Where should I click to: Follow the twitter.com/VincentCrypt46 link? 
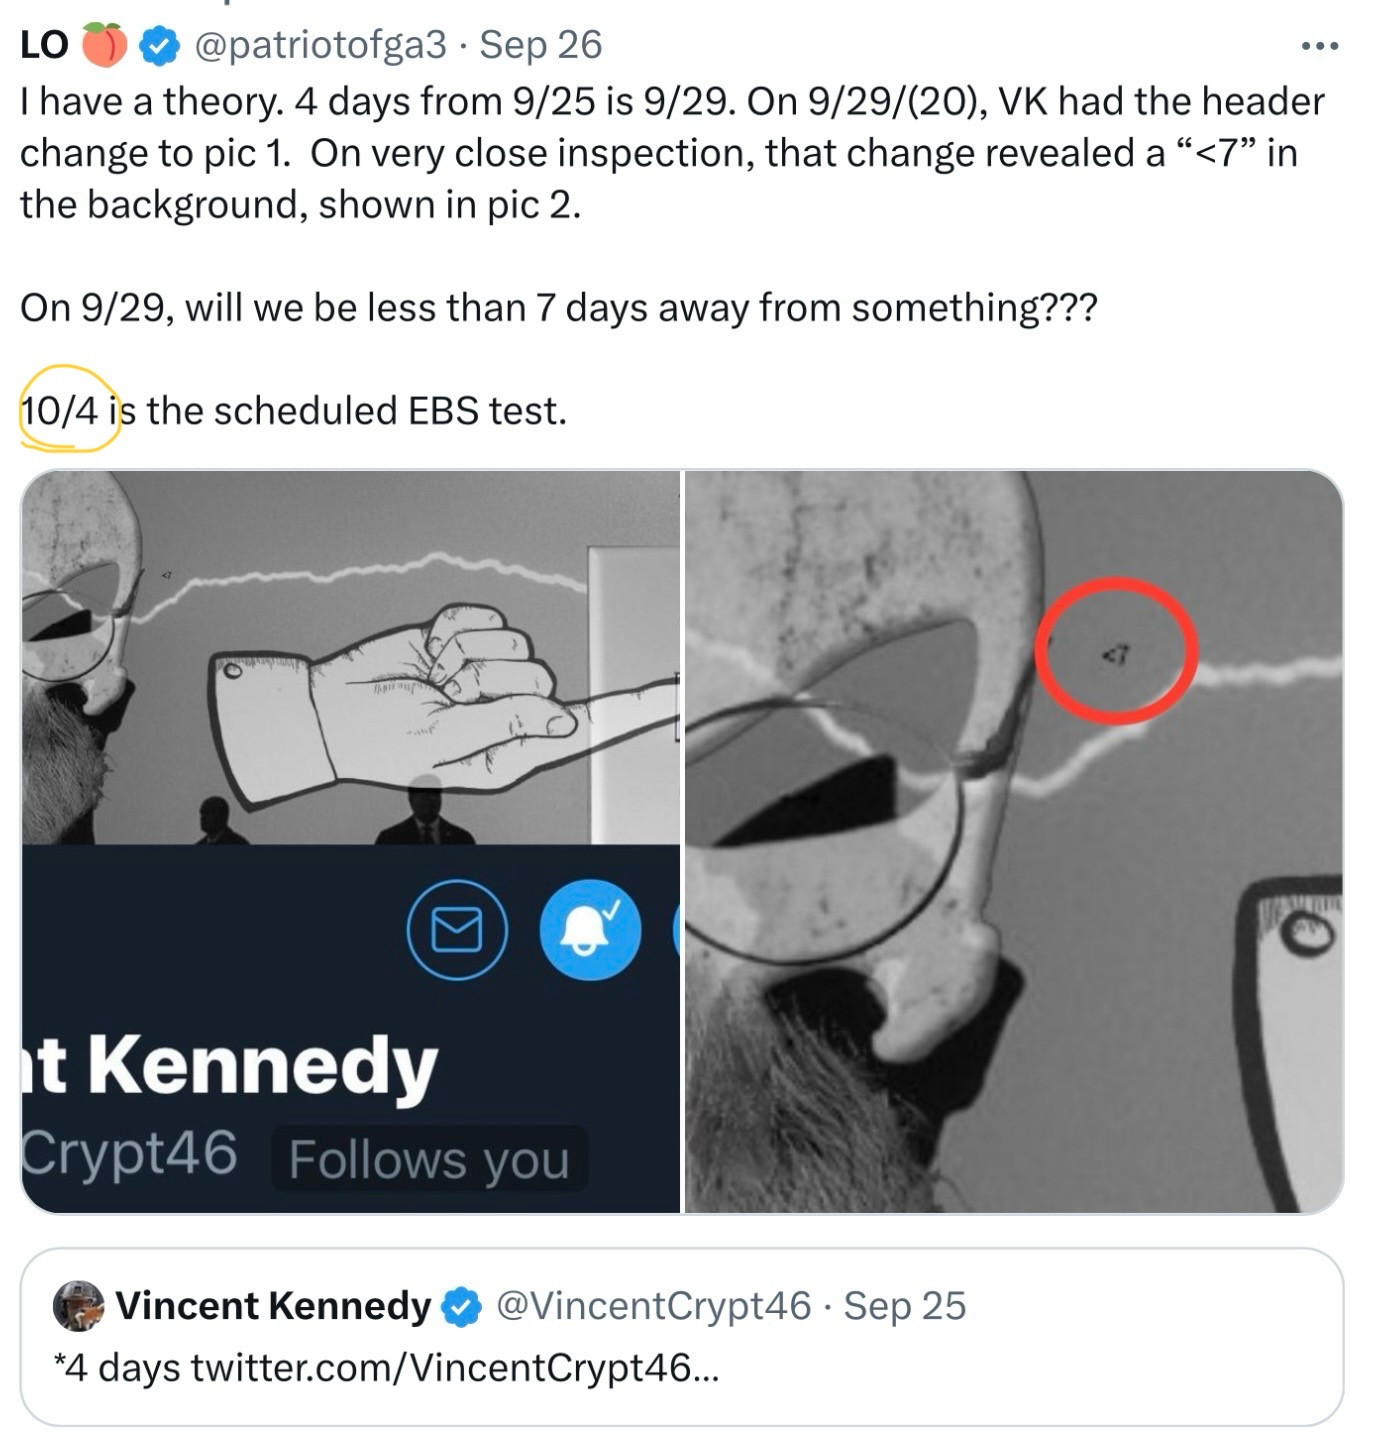click(x=454, y=1367)
